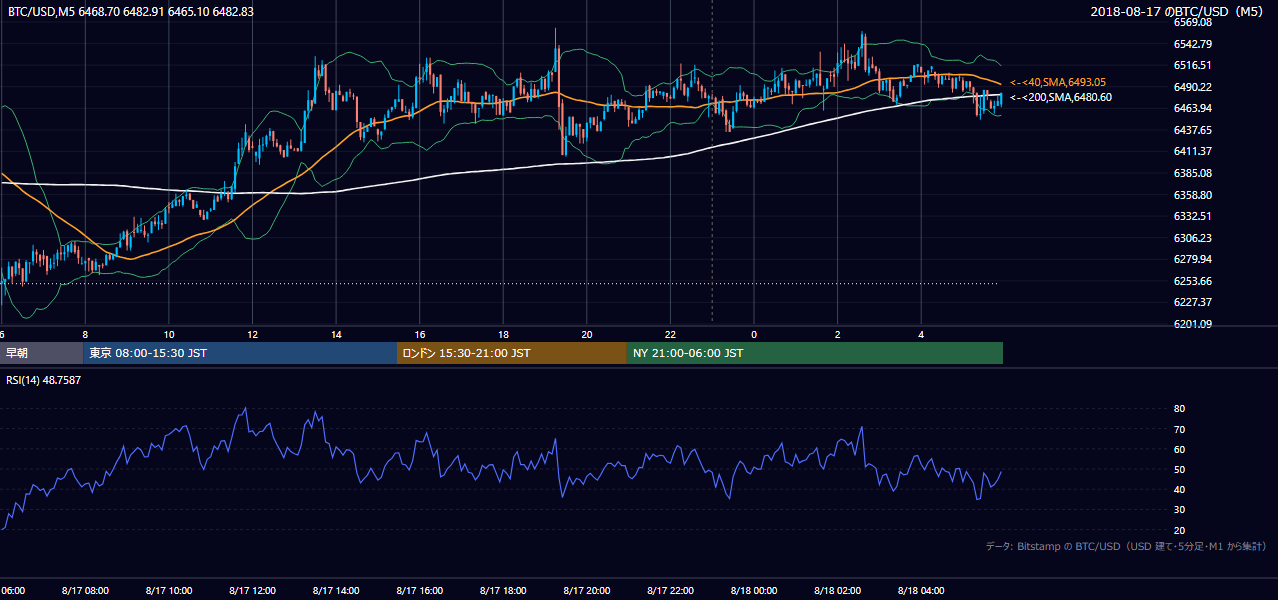Click price axis value 6358.80
This screenshot has width=1278, height=600.
[x=1192, y=195]
